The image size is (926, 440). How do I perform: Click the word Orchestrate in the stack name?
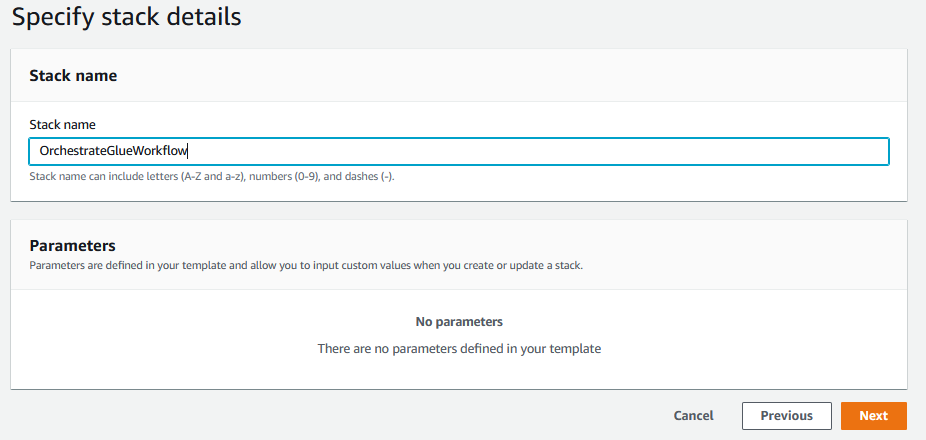(x=70, y=151)
